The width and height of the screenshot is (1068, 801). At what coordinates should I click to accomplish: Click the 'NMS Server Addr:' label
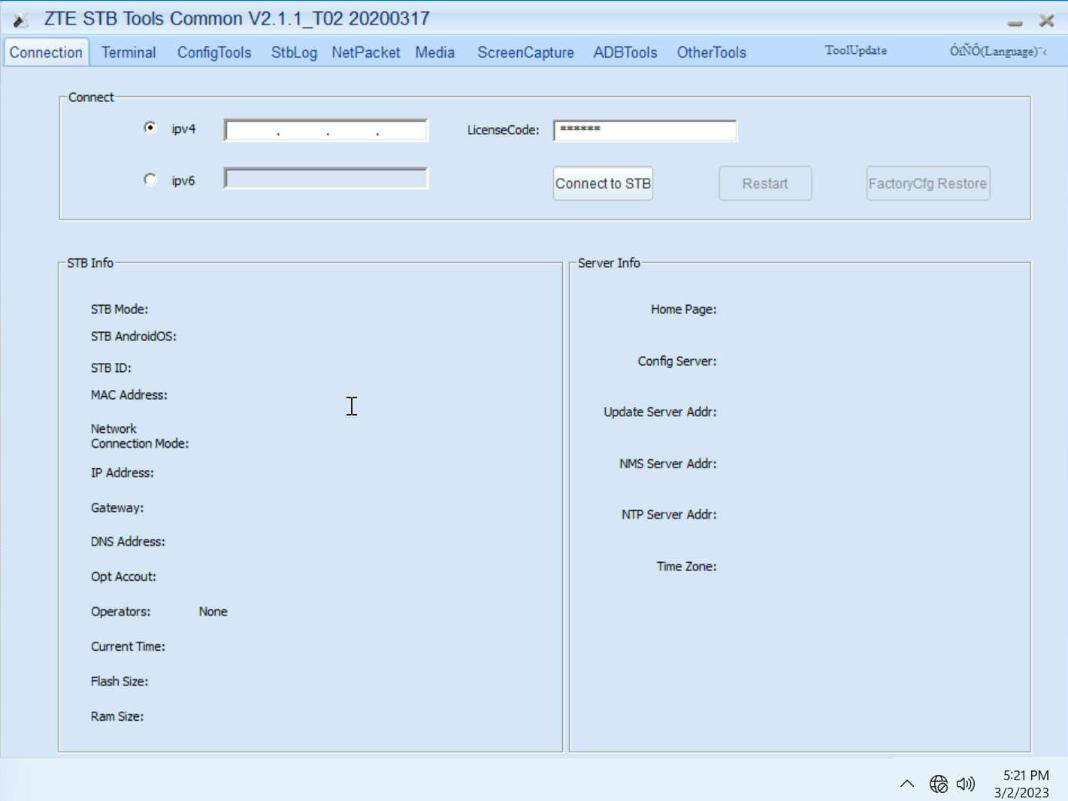[x=668, y=464]
